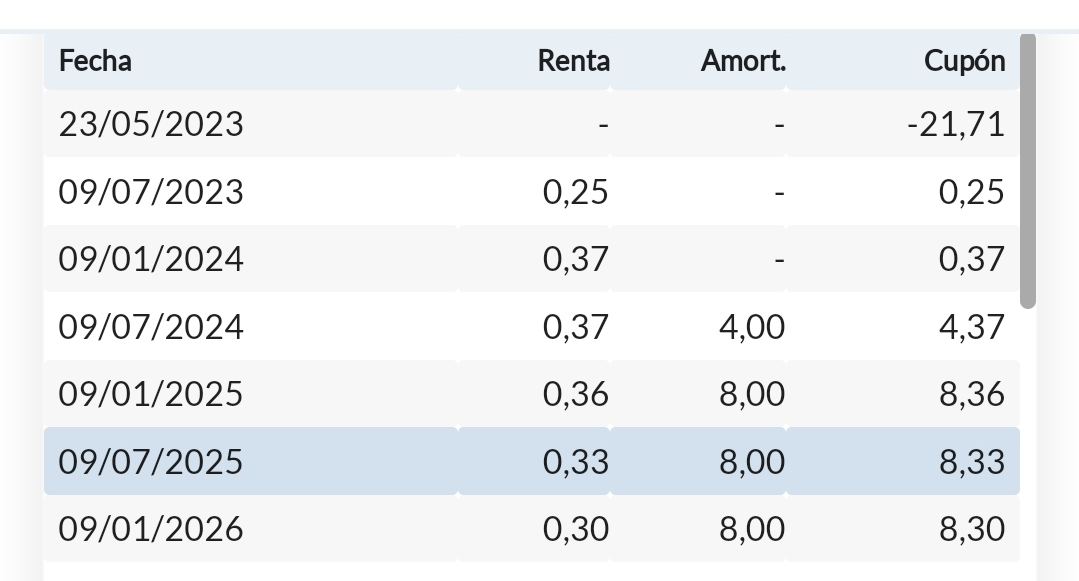Click the Fecha column header

click(x=96, y=61)
